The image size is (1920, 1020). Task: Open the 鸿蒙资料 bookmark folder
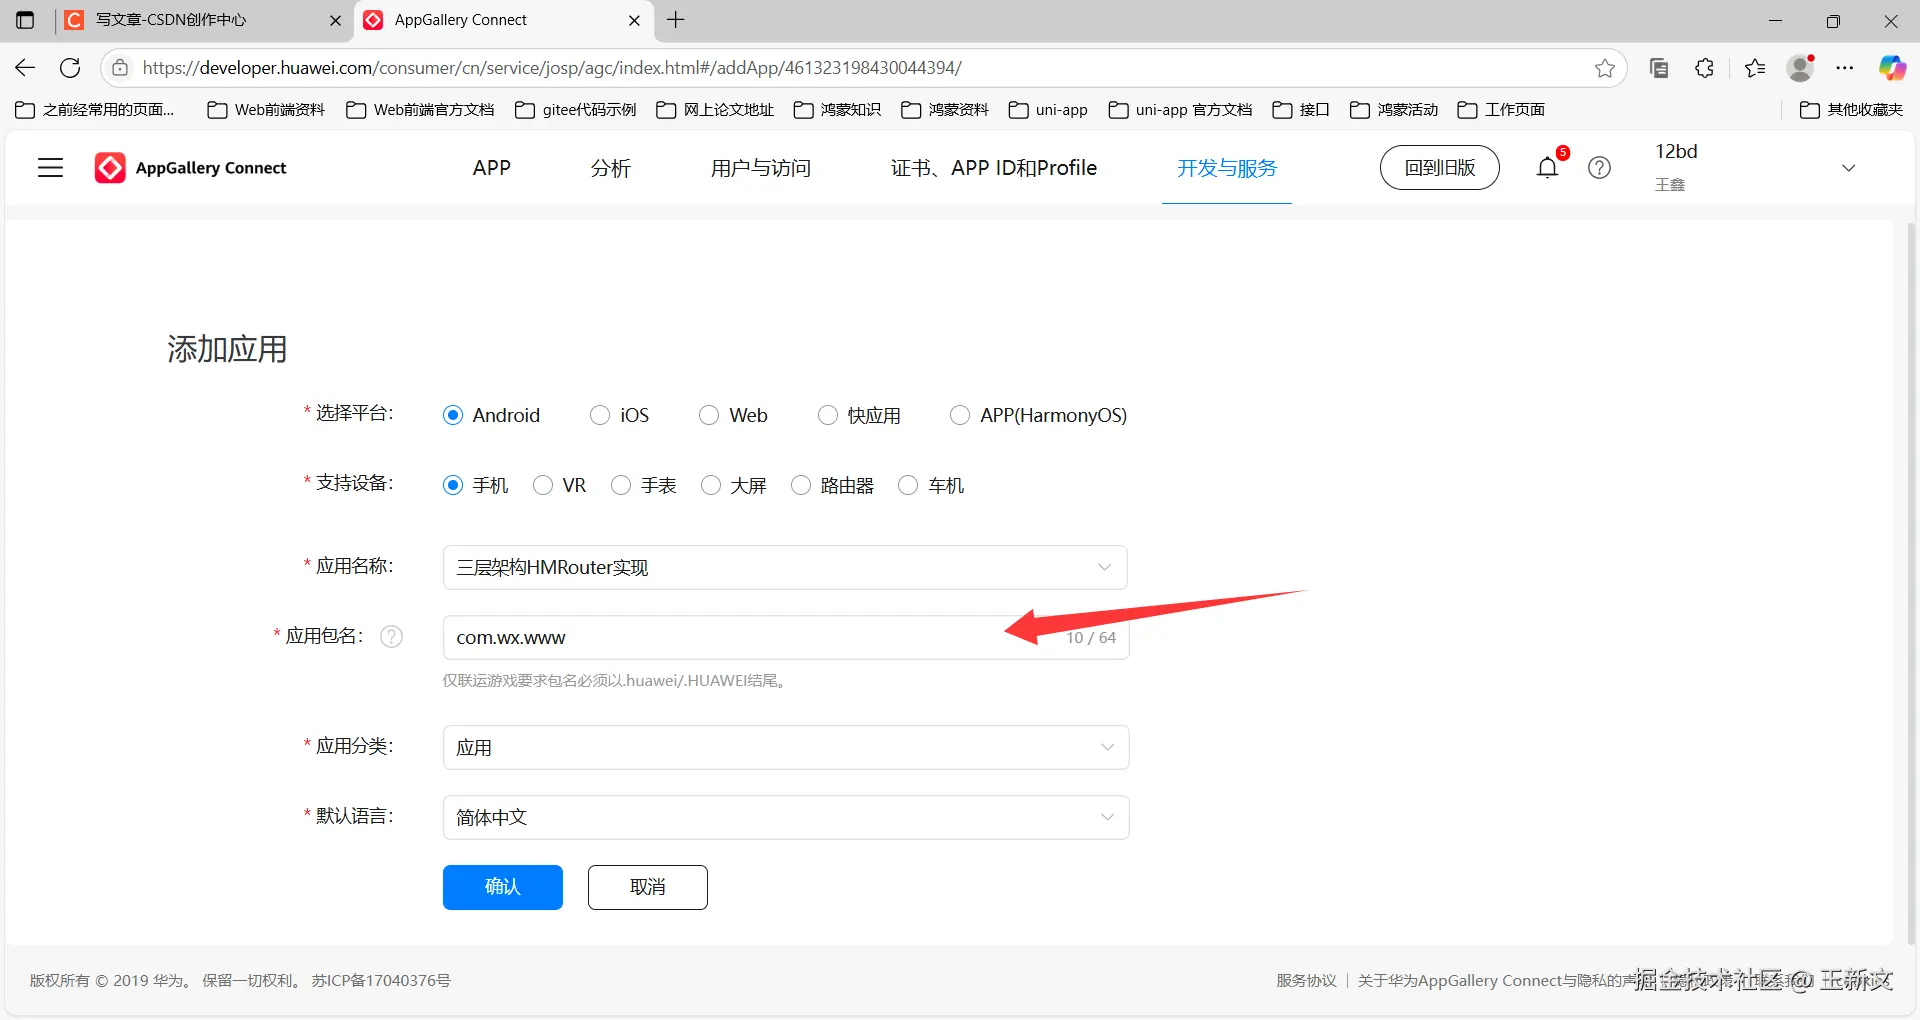coord(945,110)
